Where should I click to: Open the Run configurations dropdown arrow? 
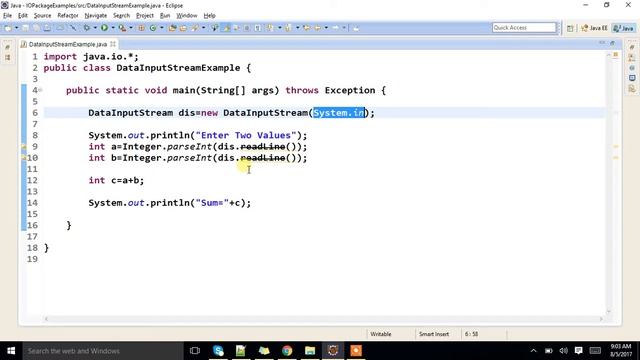[113, 28]
